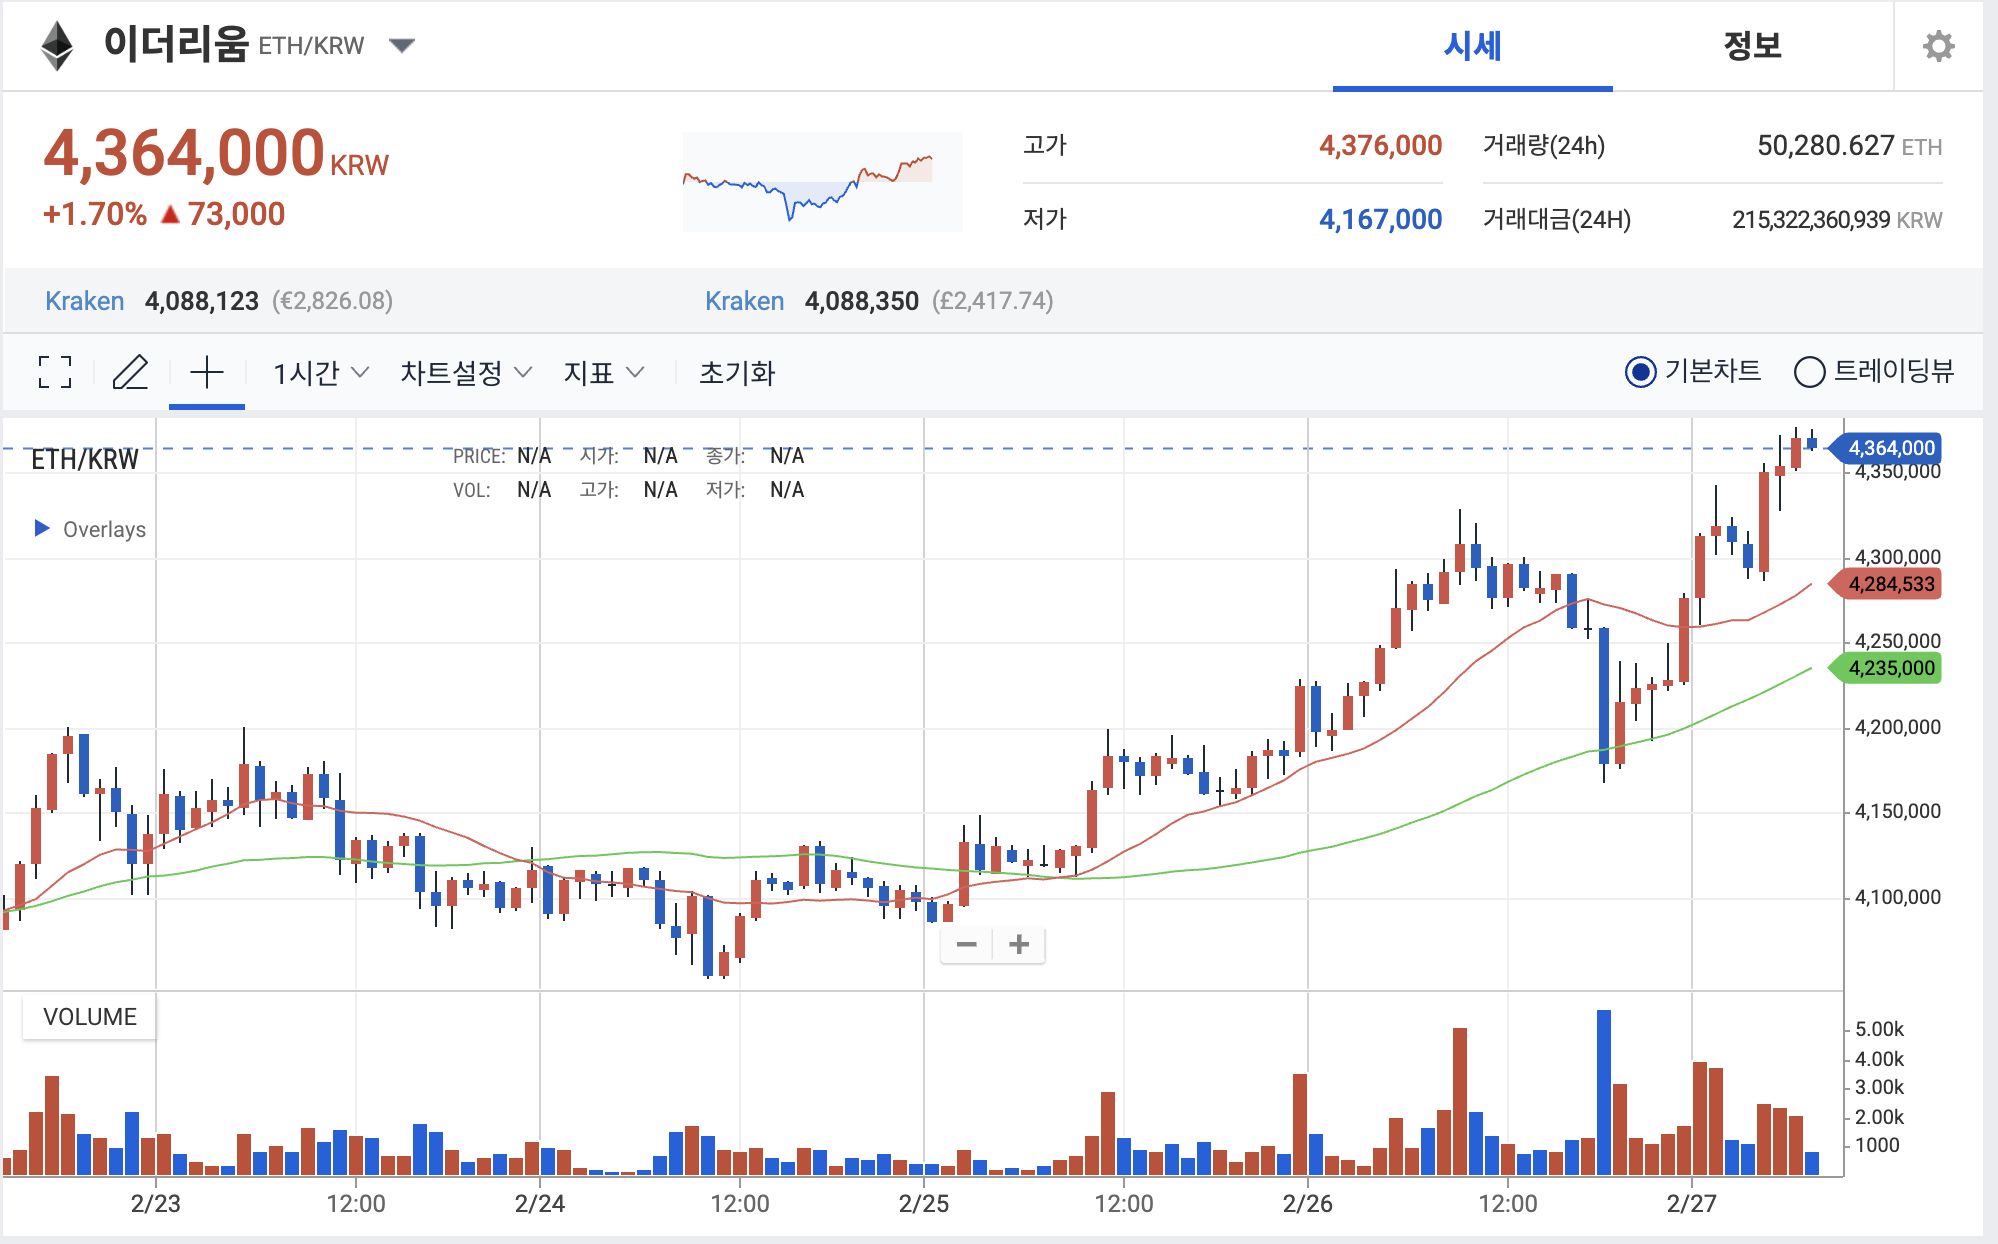Switch to the 시세 tab

tap(1472, 46)
